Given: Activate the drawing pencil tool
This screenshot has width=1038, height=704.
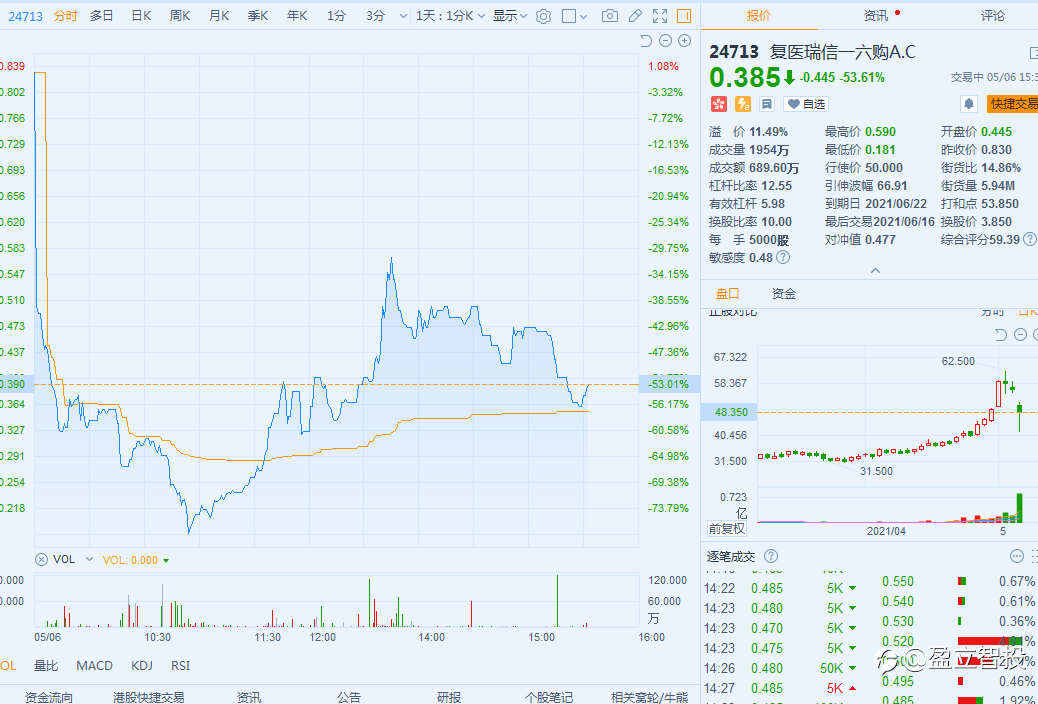Looking at the screenshot, I should pos(635,16).
